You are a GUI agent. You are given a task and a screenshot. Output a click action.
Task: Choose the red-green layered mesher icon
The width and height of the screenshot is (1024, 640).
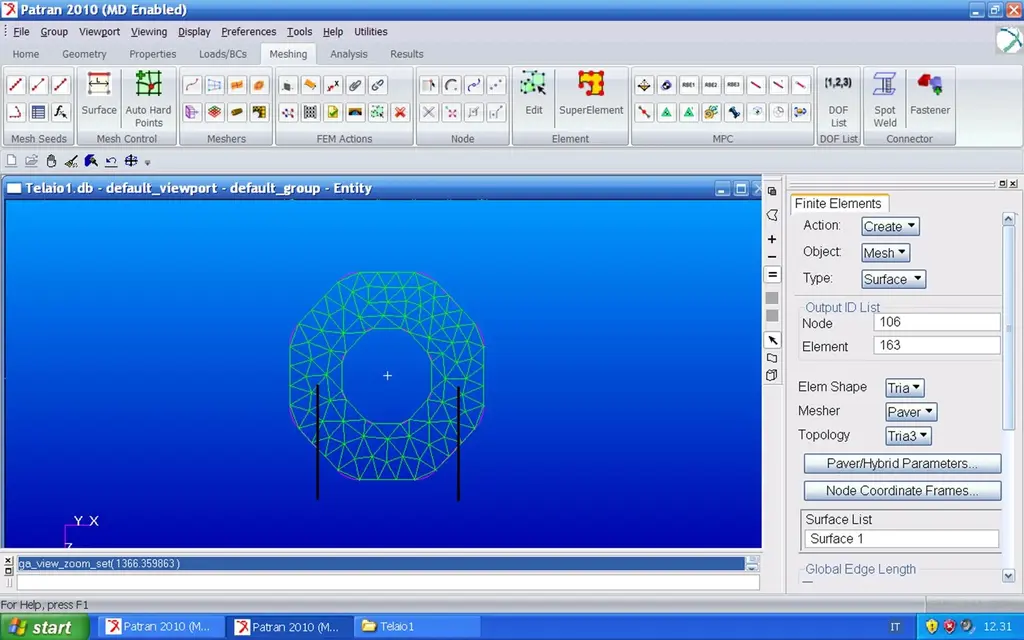click(214, 112)
